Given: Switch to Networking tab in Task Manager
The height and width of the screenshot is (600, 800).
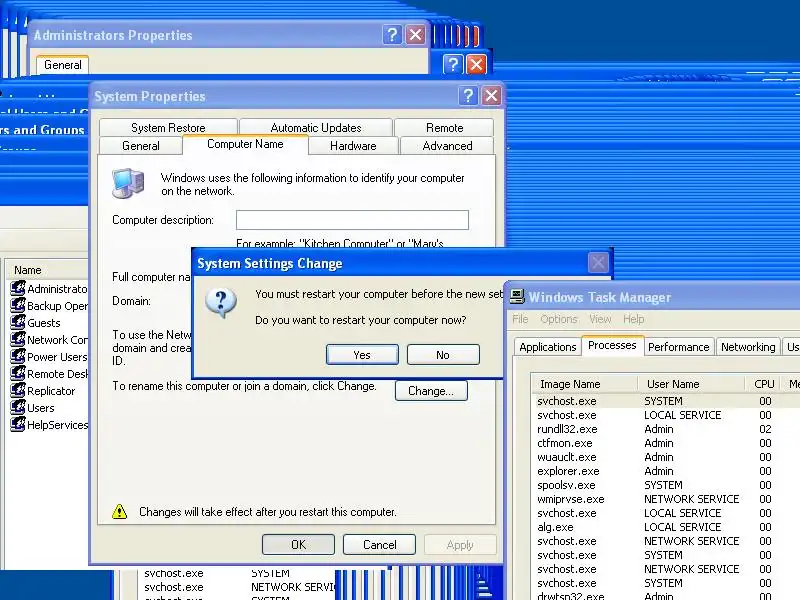Looking at the screenshot, I should pyautogui.click(x=748, y=347).
